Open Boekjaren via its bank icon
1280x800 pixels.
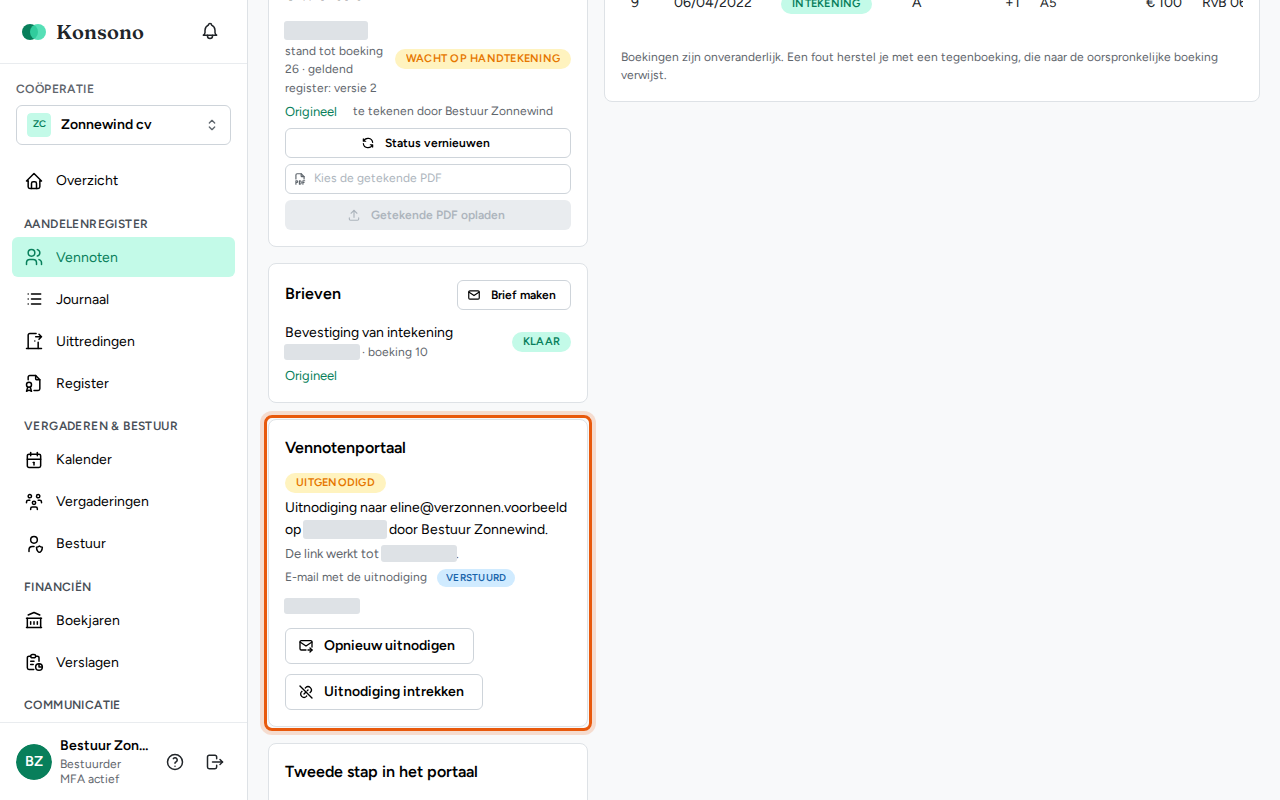coord(34,620)
